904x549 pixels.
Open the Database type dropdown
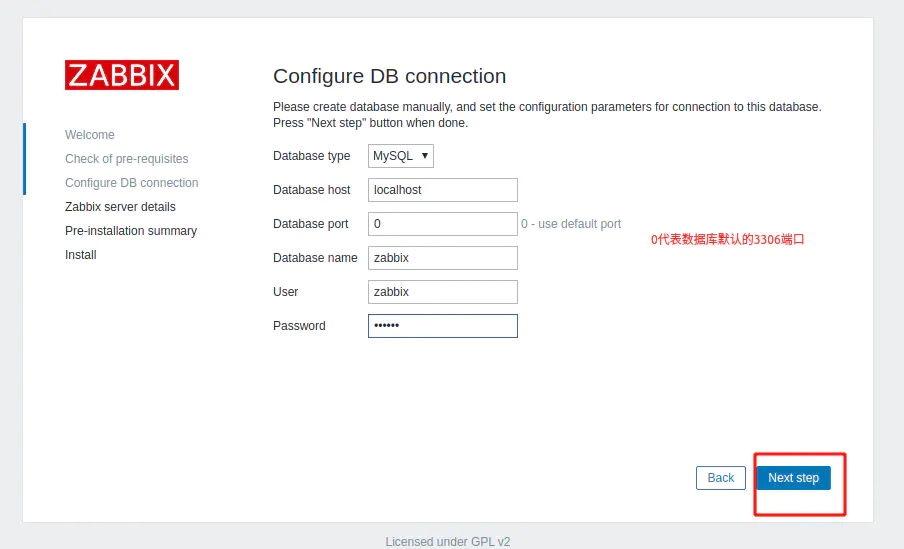coord(401,156)
